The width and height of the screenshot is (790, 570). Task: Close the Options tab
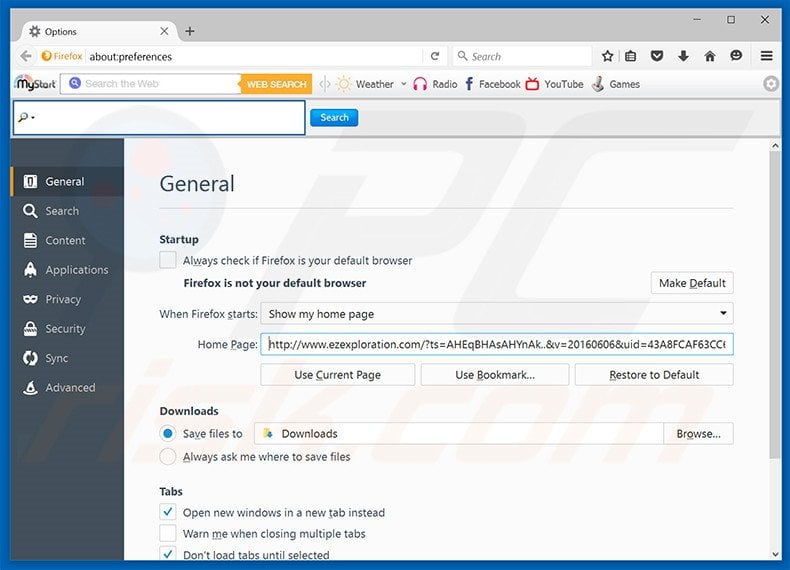pyautogui.click(x=164, y=31)
